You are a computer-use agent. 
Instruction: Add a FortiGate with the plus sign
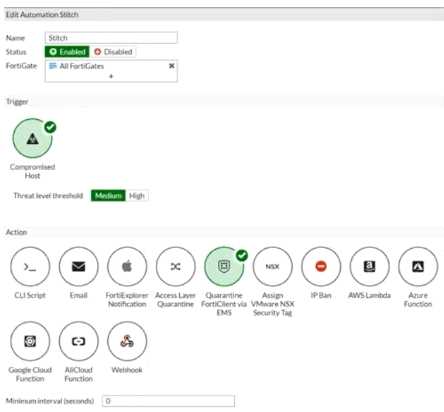tap(111, 76)
